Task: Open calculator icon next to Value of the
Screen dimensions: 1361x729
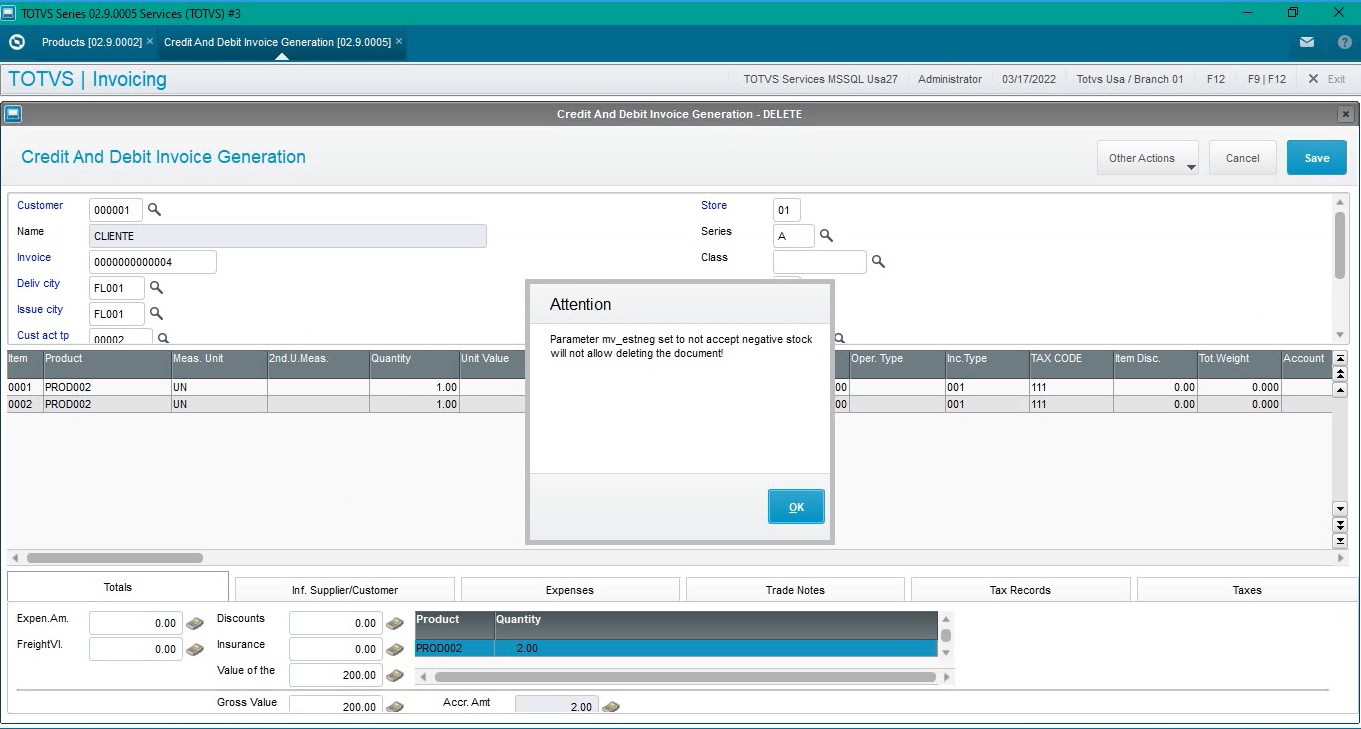Action: [395, 675]
